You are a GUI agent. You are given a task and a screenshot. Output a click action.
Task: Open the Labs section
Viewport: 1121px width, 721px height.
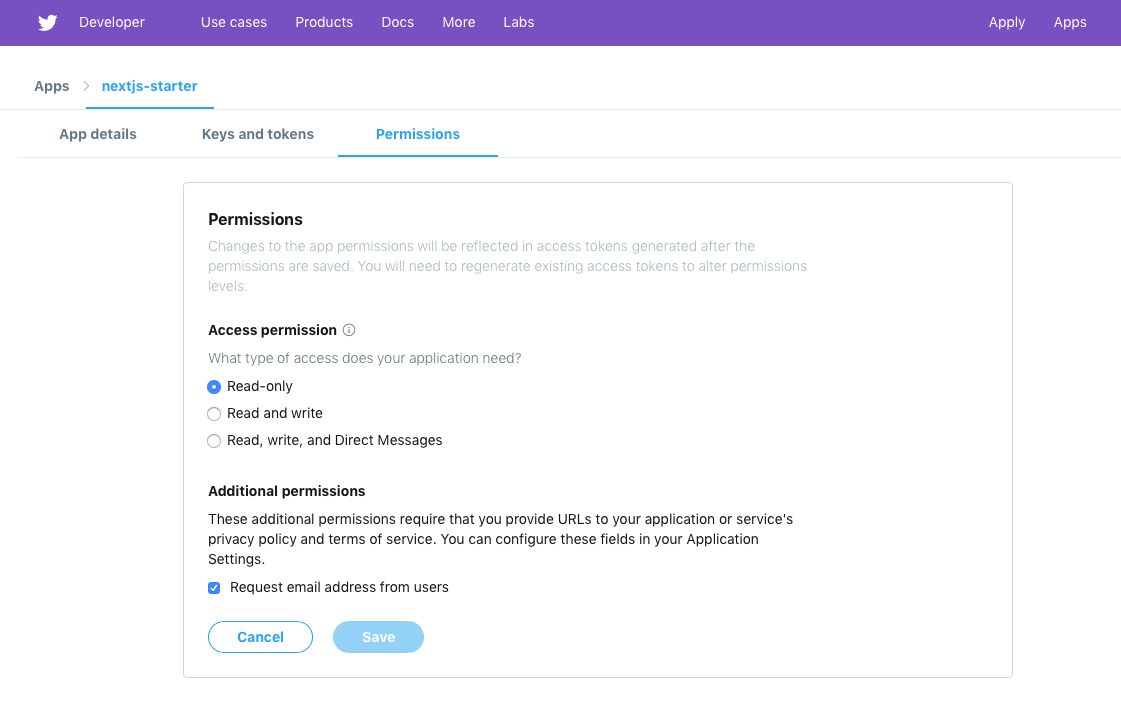coord(518,22)
